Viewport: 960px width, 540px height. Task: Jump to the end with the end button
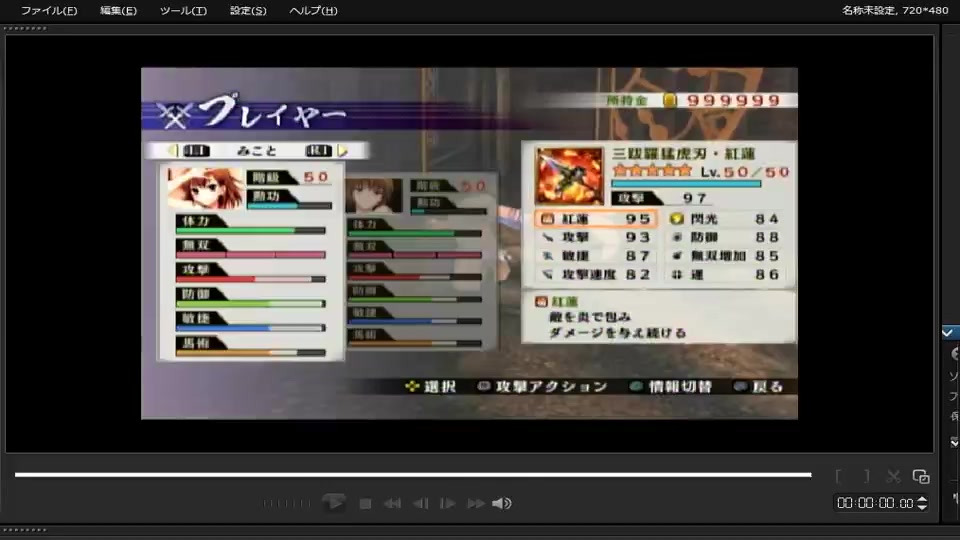[x=476, y=503]
